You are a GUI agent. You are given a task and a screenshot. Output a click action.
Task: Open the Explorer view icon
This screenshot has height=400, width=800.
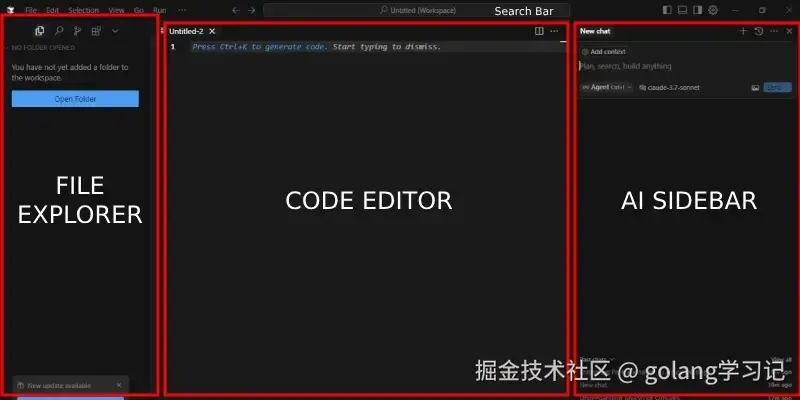click(x=39, y=31)
